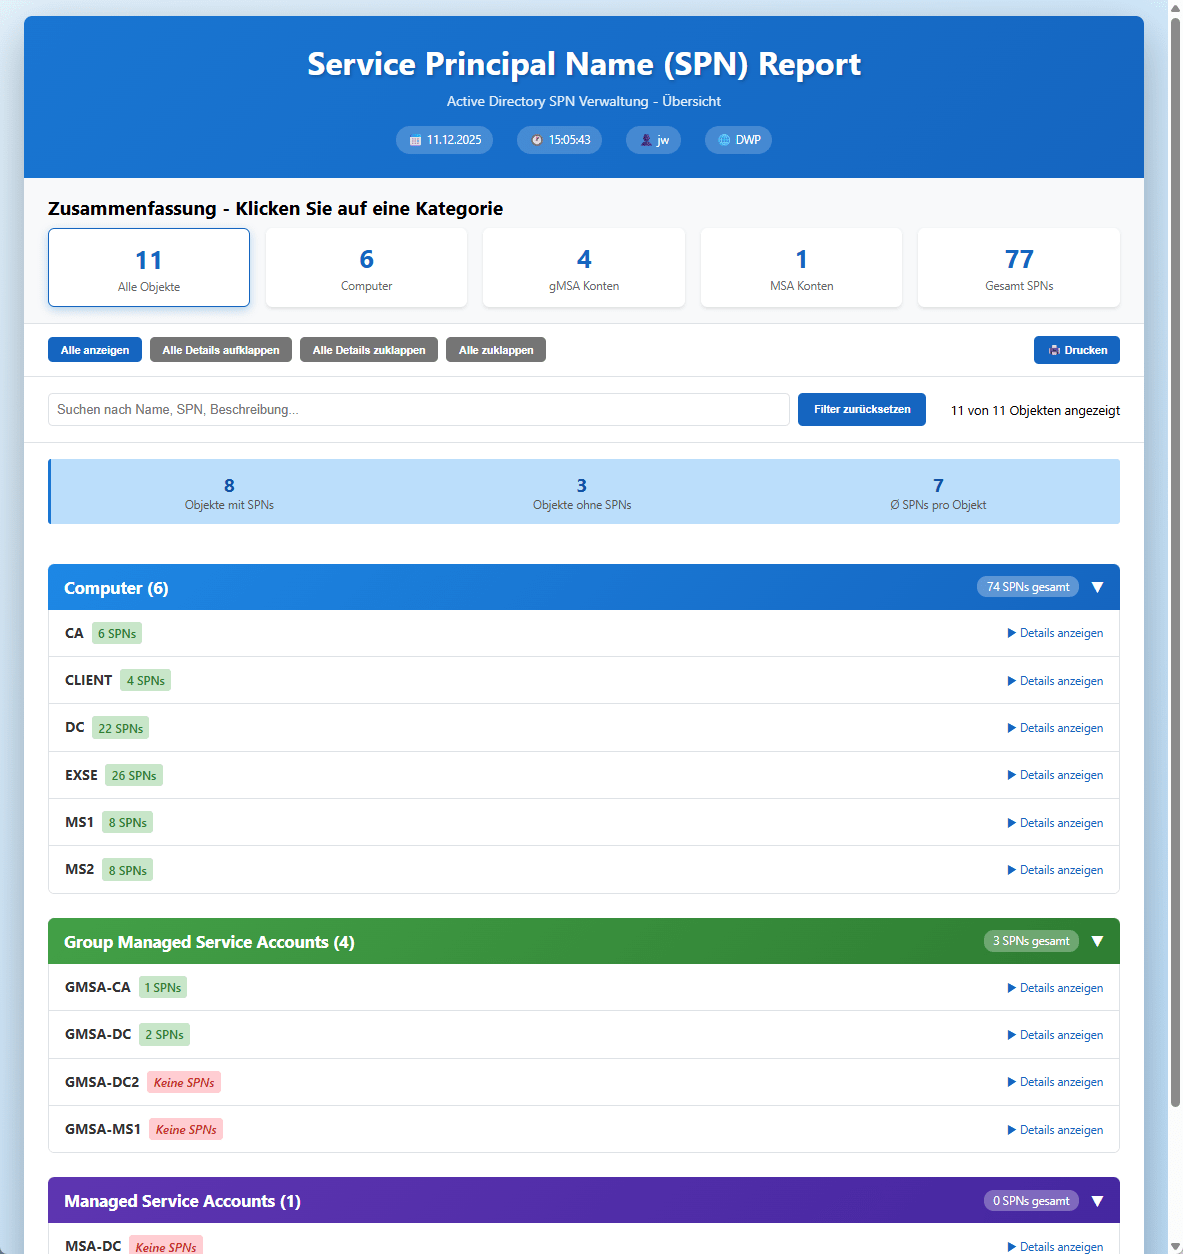The width and height of the screenshot is (1183, 1254).
Task: Click the globe icon beside DWP
Action: pyautogui.click(x=725, y=141)
